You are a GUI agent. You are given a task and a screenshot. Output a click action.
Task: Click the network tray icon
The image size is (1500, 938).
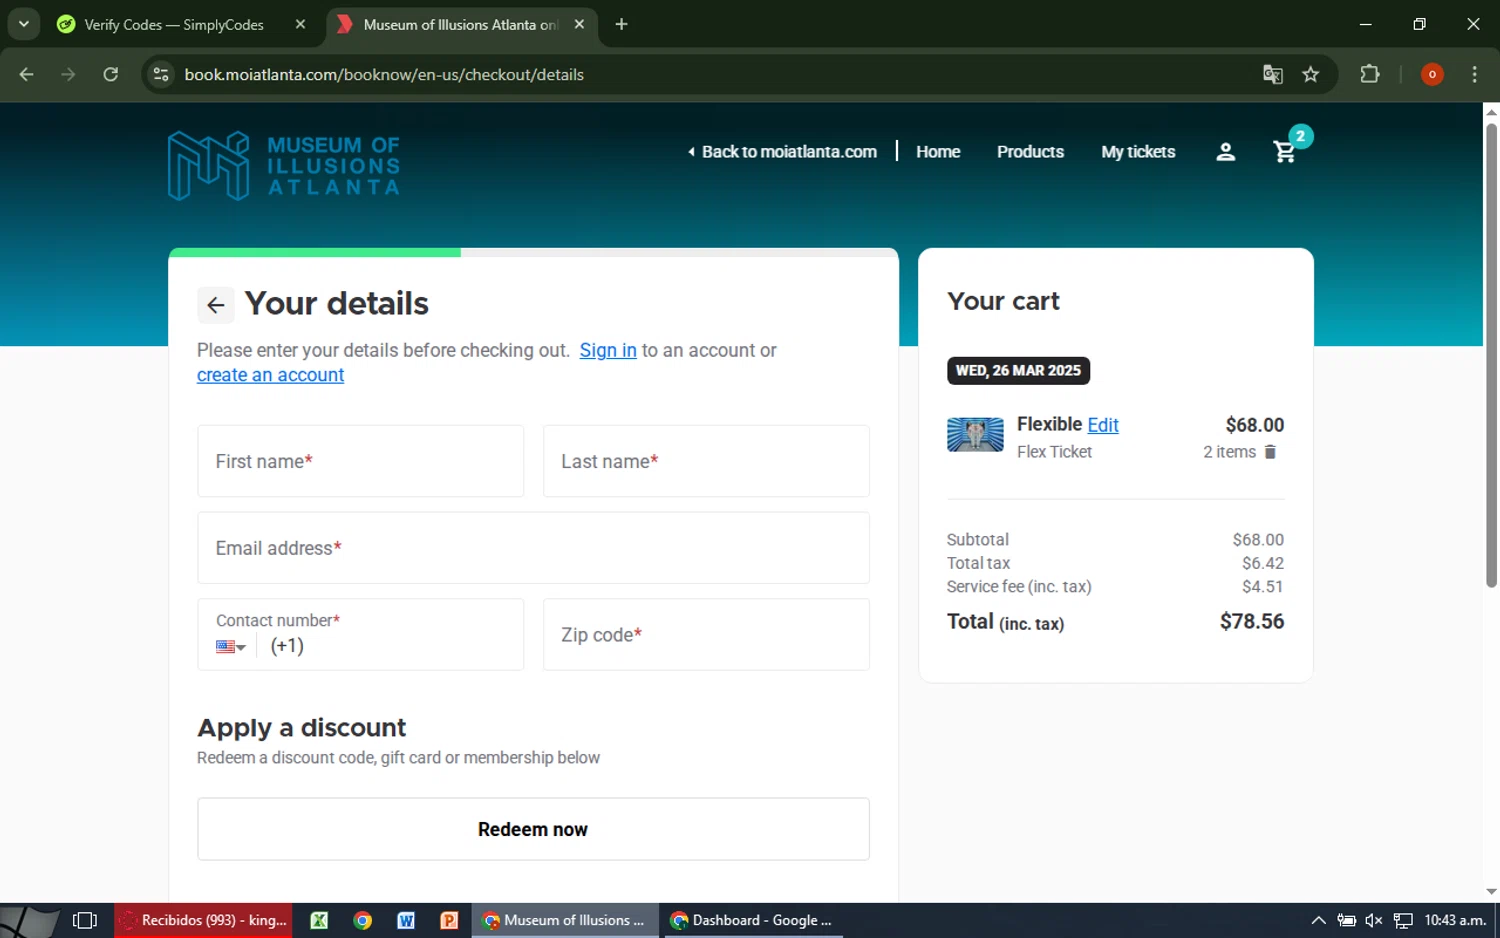[1403, 920]
